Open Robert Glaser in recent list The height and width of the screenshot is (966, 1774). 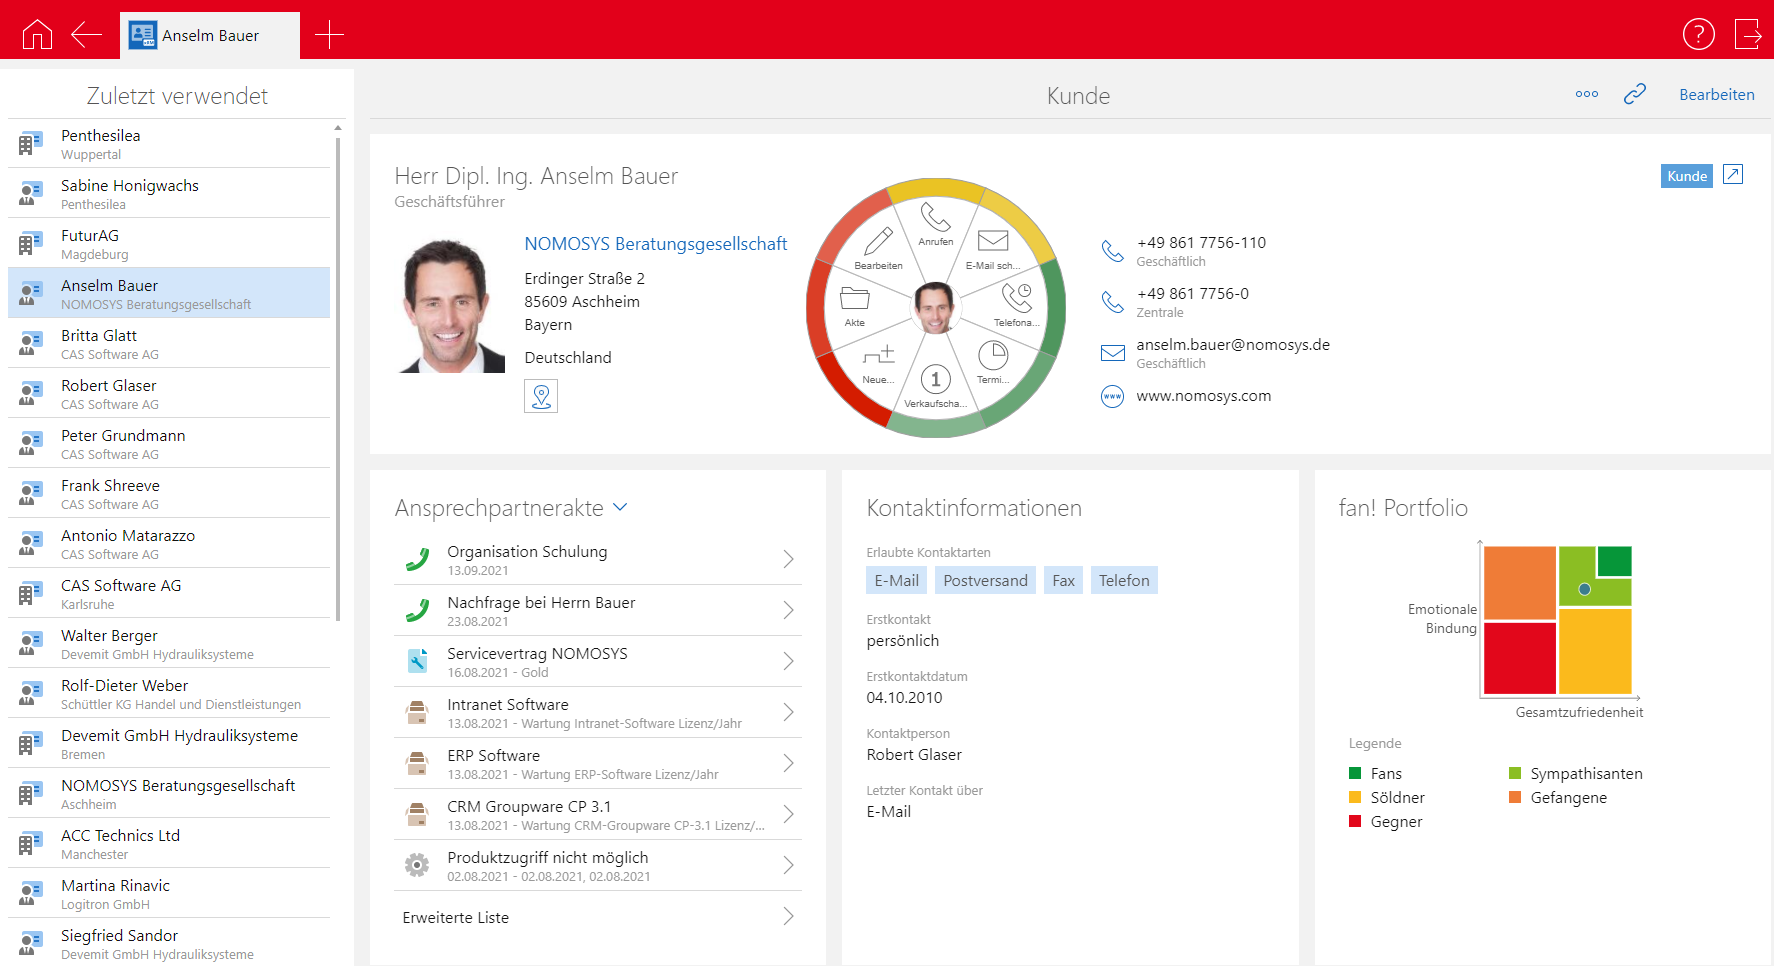point(169,393)
